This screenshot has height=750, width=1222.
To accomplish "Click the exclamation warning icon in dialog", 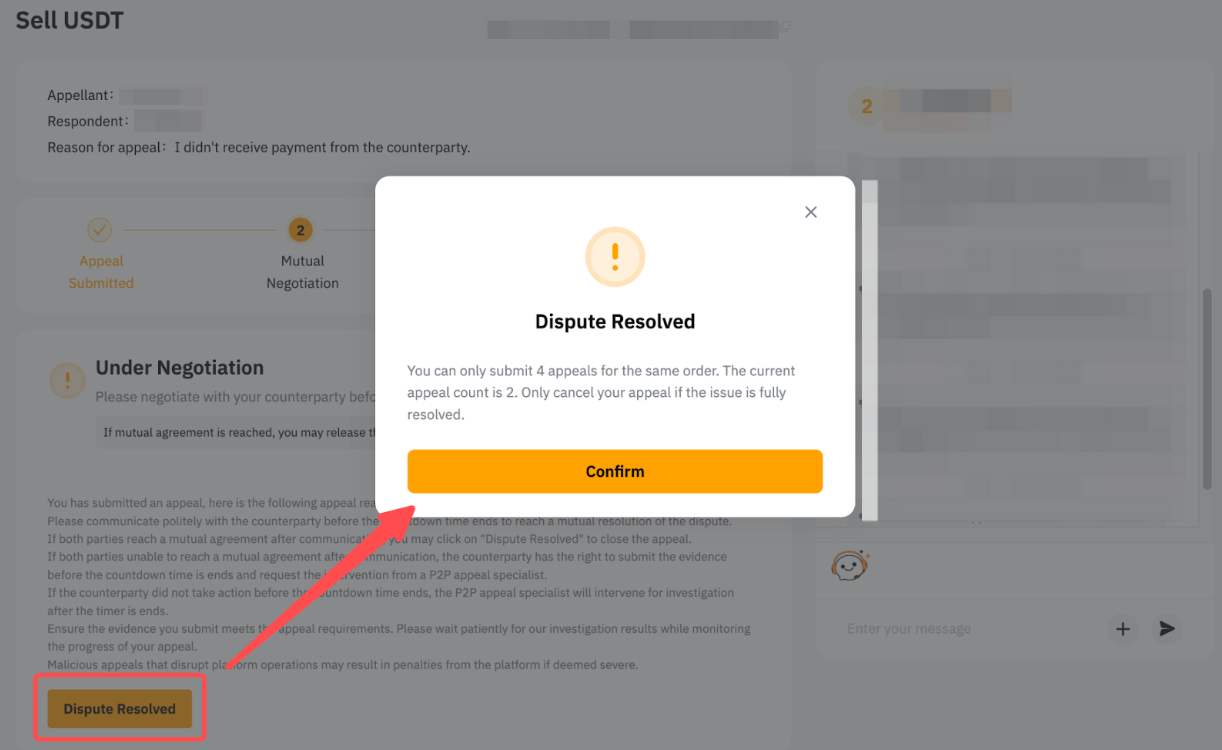I will [x=615, y=258].
